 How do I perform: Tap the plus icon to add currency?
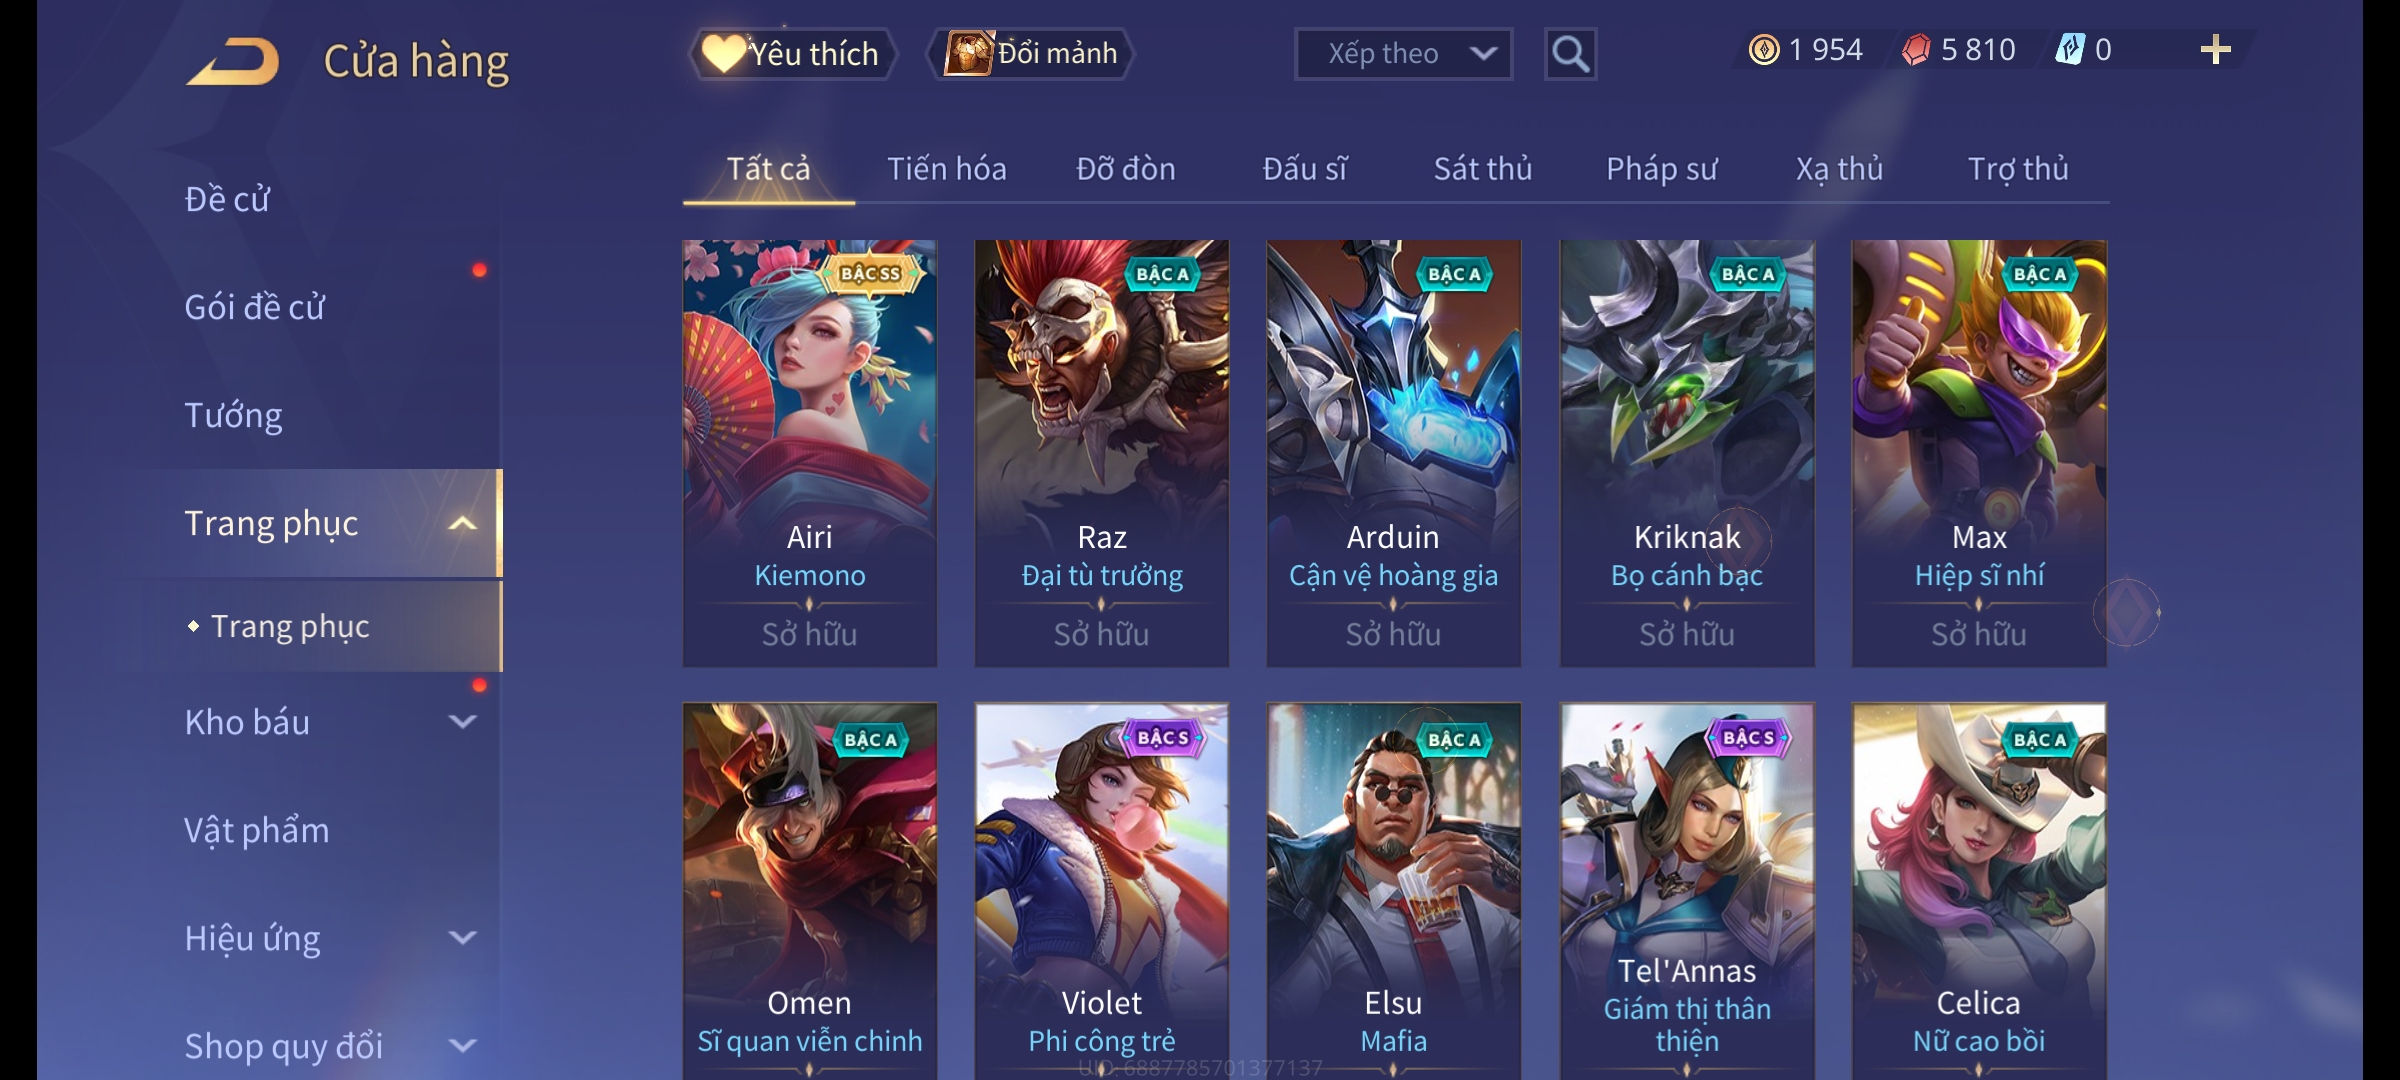(2215, 50)
